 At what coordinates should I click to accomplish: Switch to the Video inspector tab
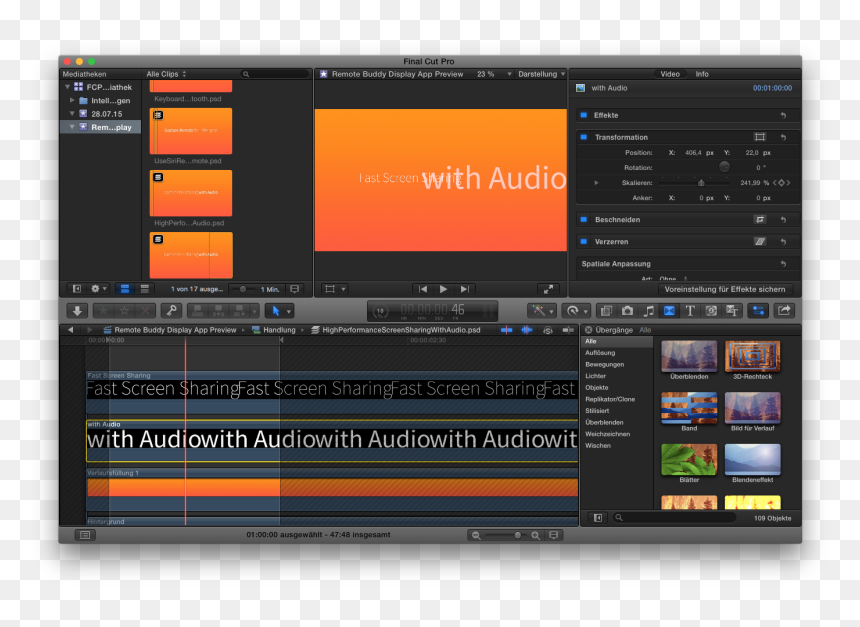click(x=670, y=74)
